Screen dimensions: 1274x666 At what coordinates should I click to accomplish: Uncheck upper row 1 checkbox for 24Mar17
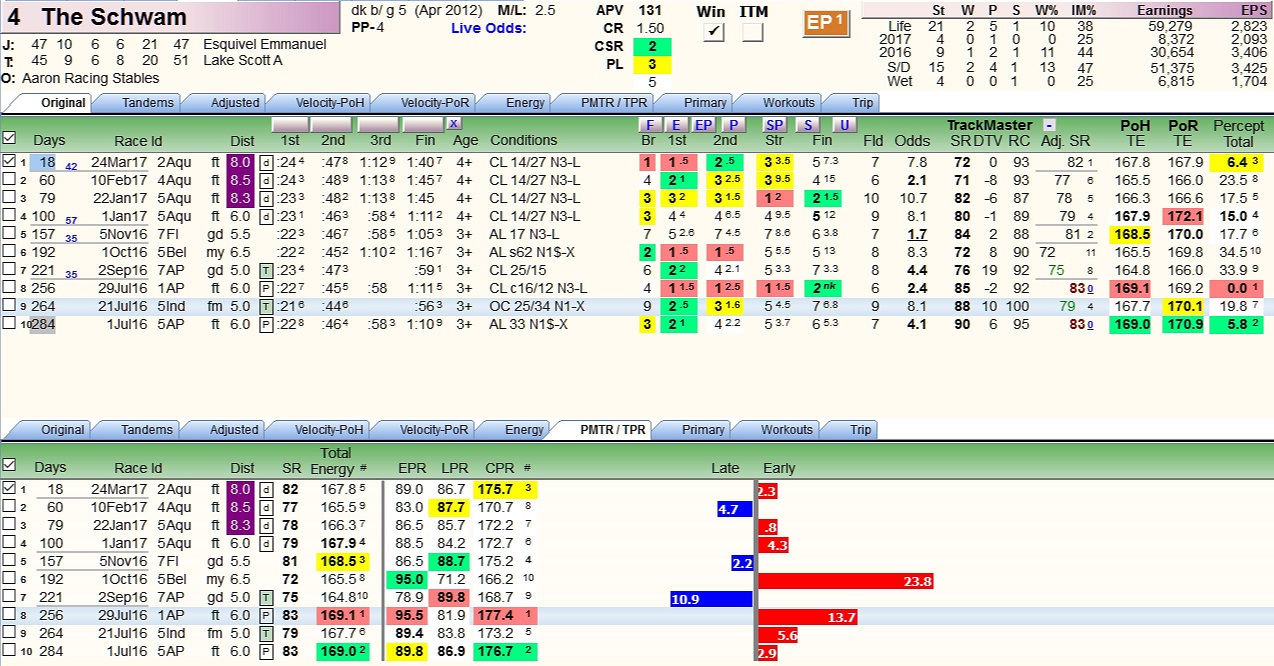9,161
